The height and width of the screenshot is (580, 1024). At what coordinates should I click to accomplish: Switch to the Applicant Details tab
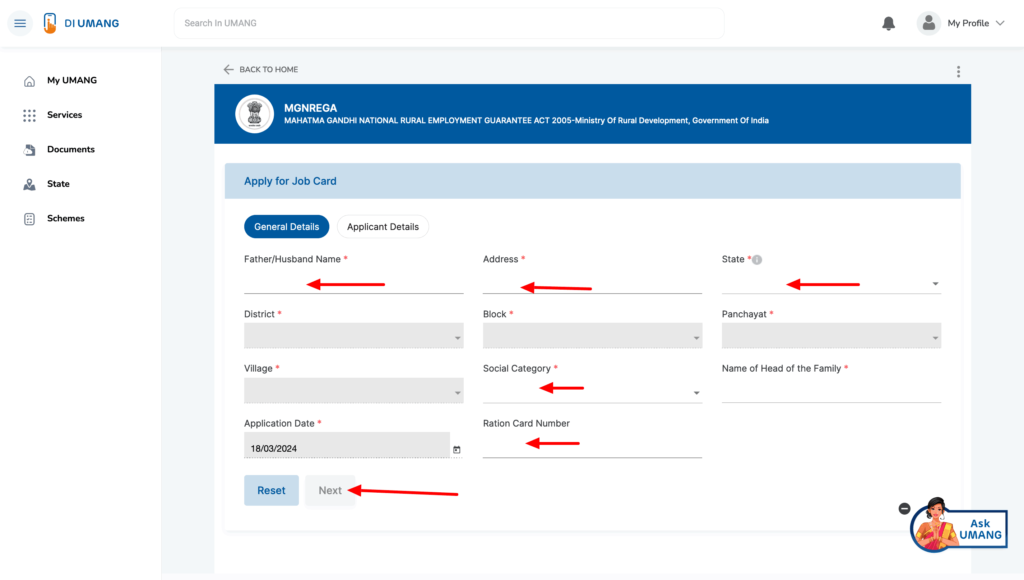(x=383, y=226)
